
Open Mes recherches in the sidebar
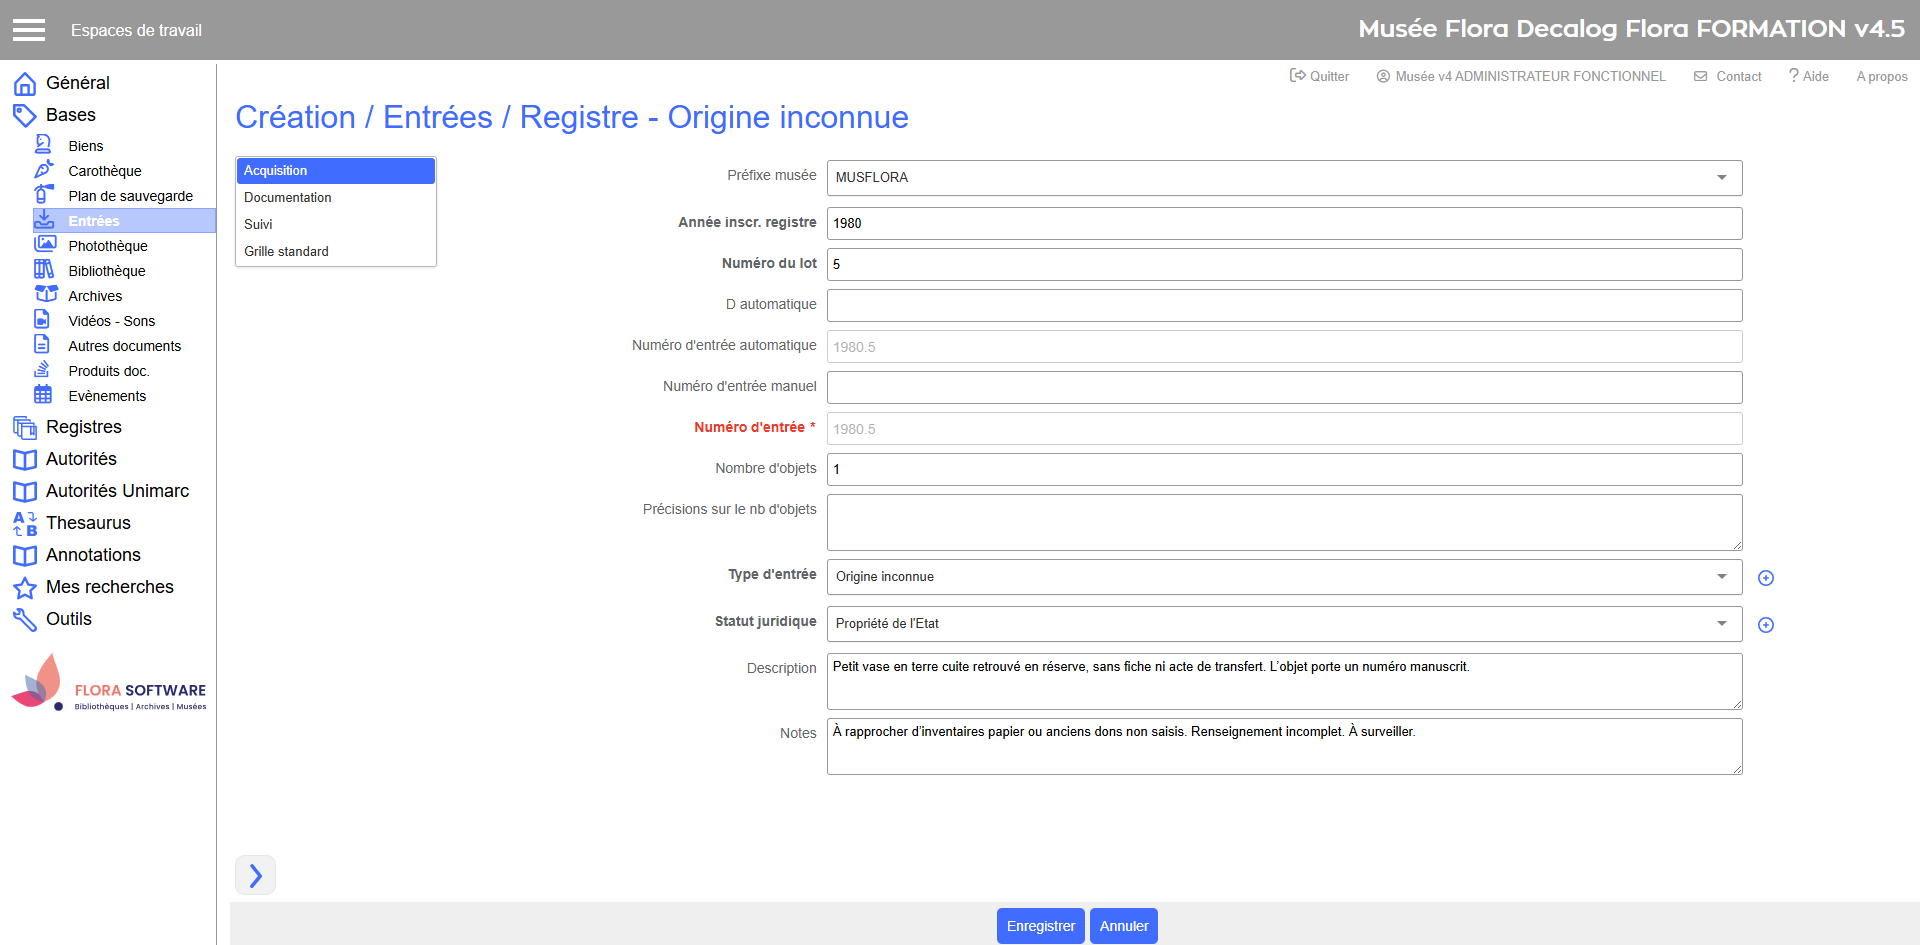click(109, 587)
